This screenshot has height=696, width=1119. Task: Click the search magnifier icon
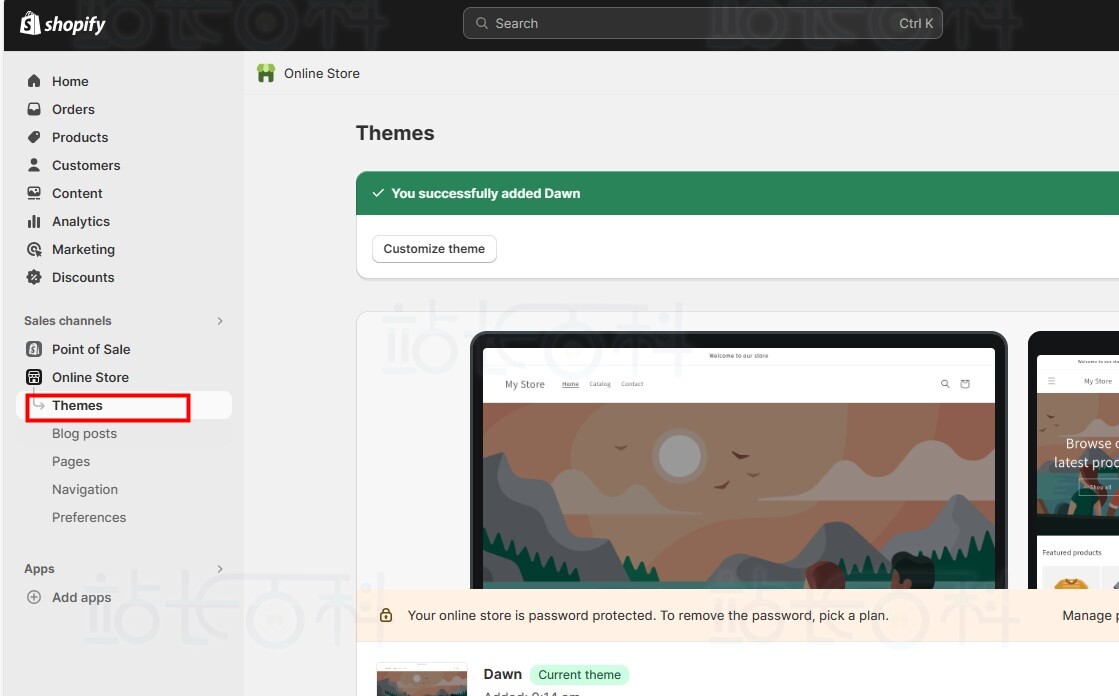pyautogui.click(x=482, y=24)
